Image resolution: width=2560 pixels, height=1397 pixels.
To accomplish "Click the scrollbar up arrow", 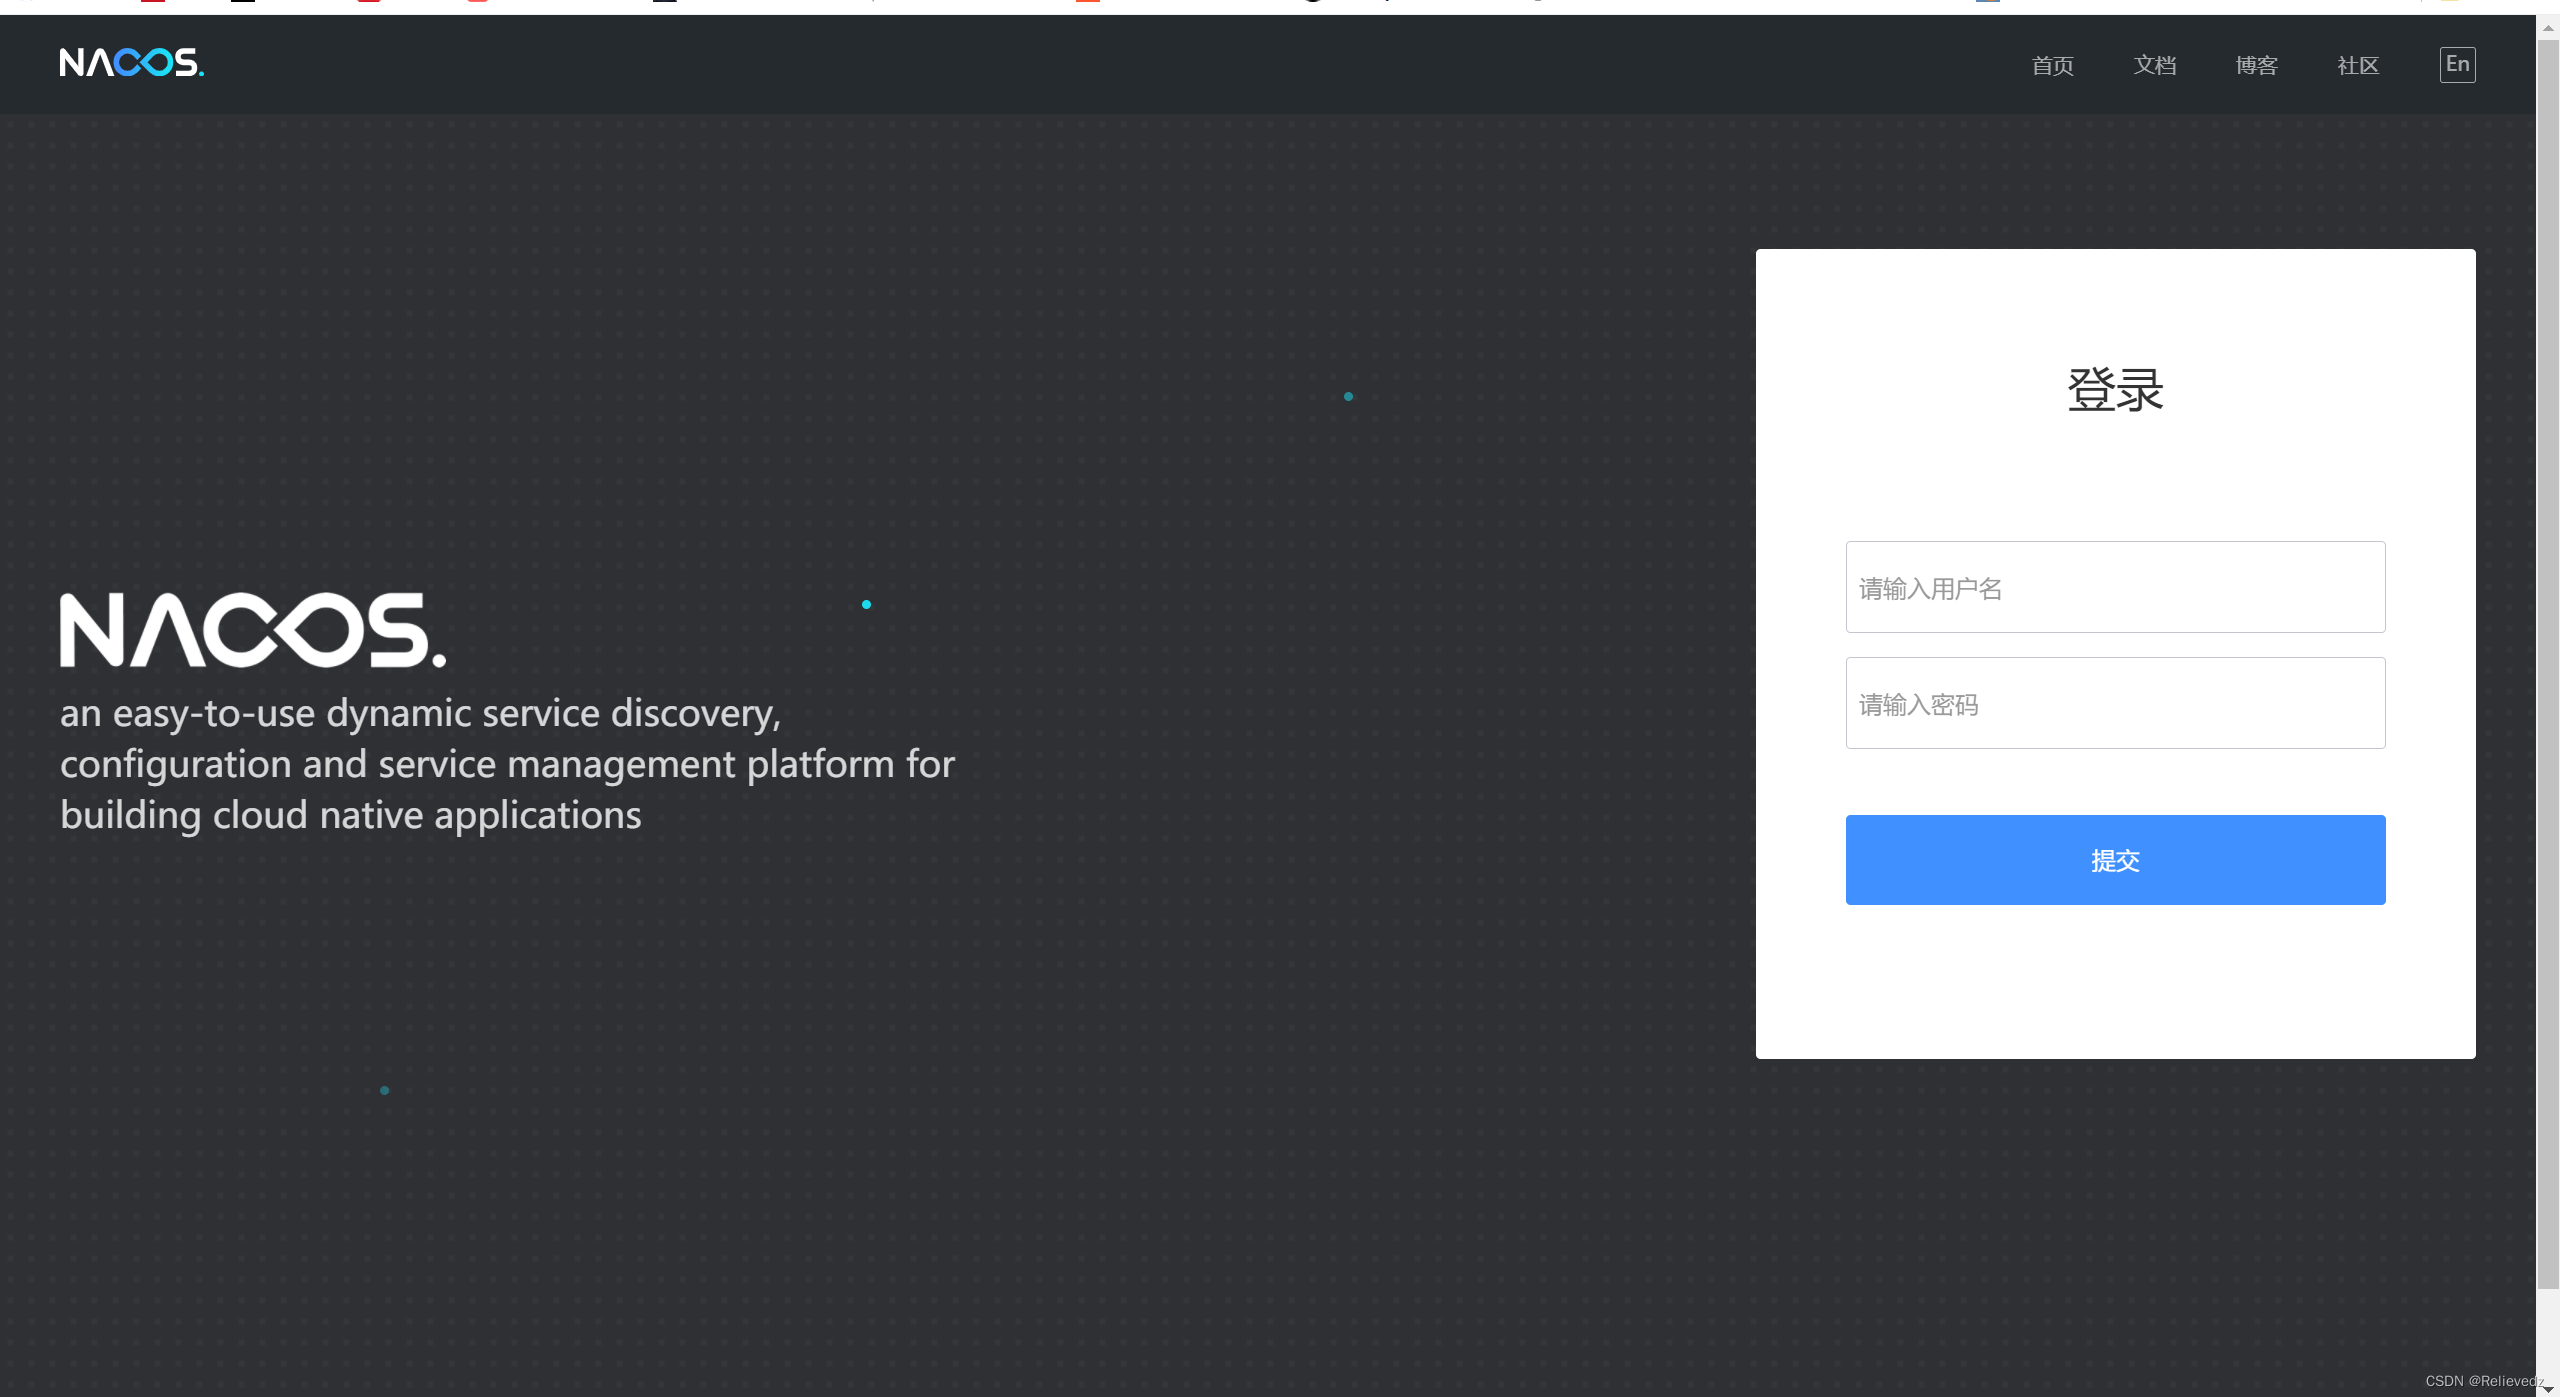I will (x=2548, y=27).
